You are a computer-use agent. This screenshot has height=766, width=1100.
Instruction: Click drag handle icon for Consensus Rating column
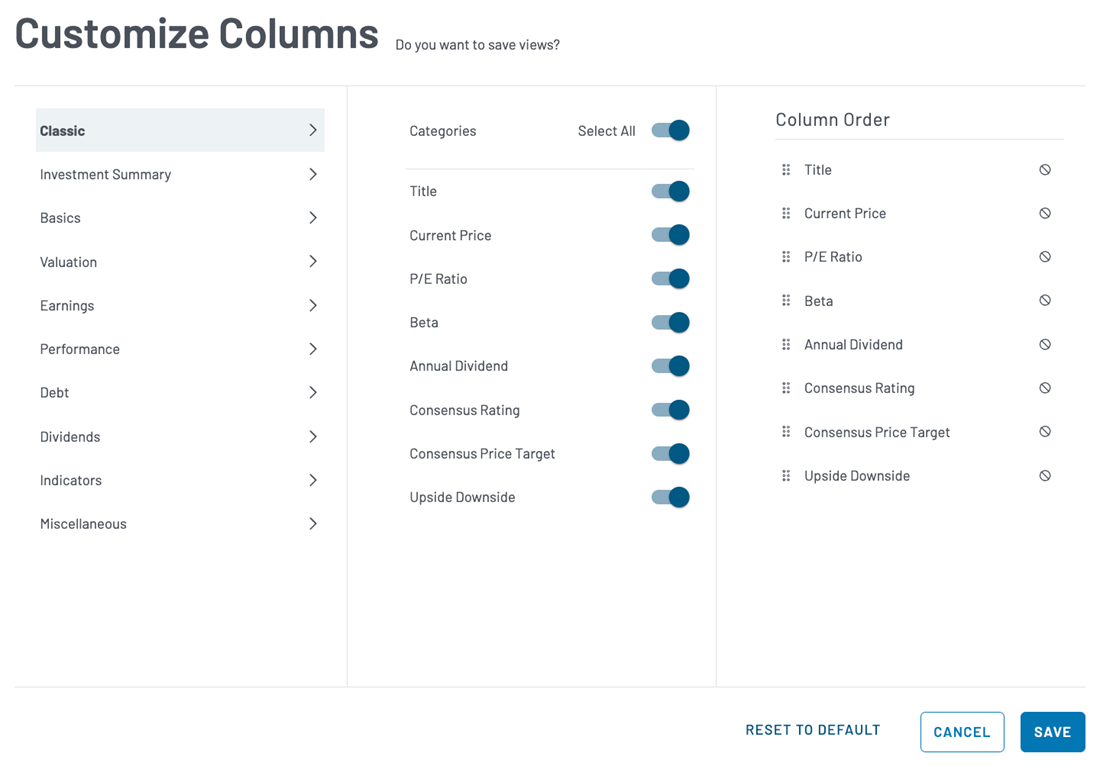[x=786, y=388]
